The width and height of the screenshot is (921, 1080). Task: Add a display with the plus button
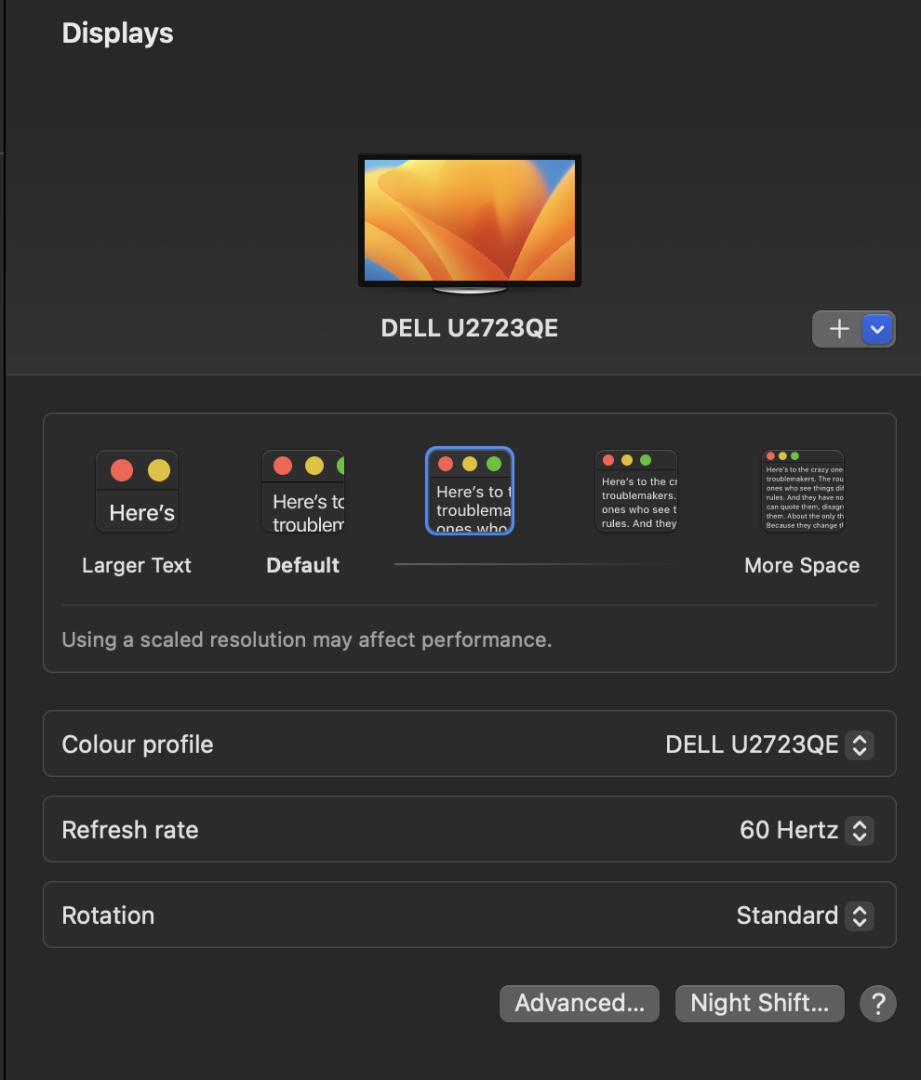[838, 329]
